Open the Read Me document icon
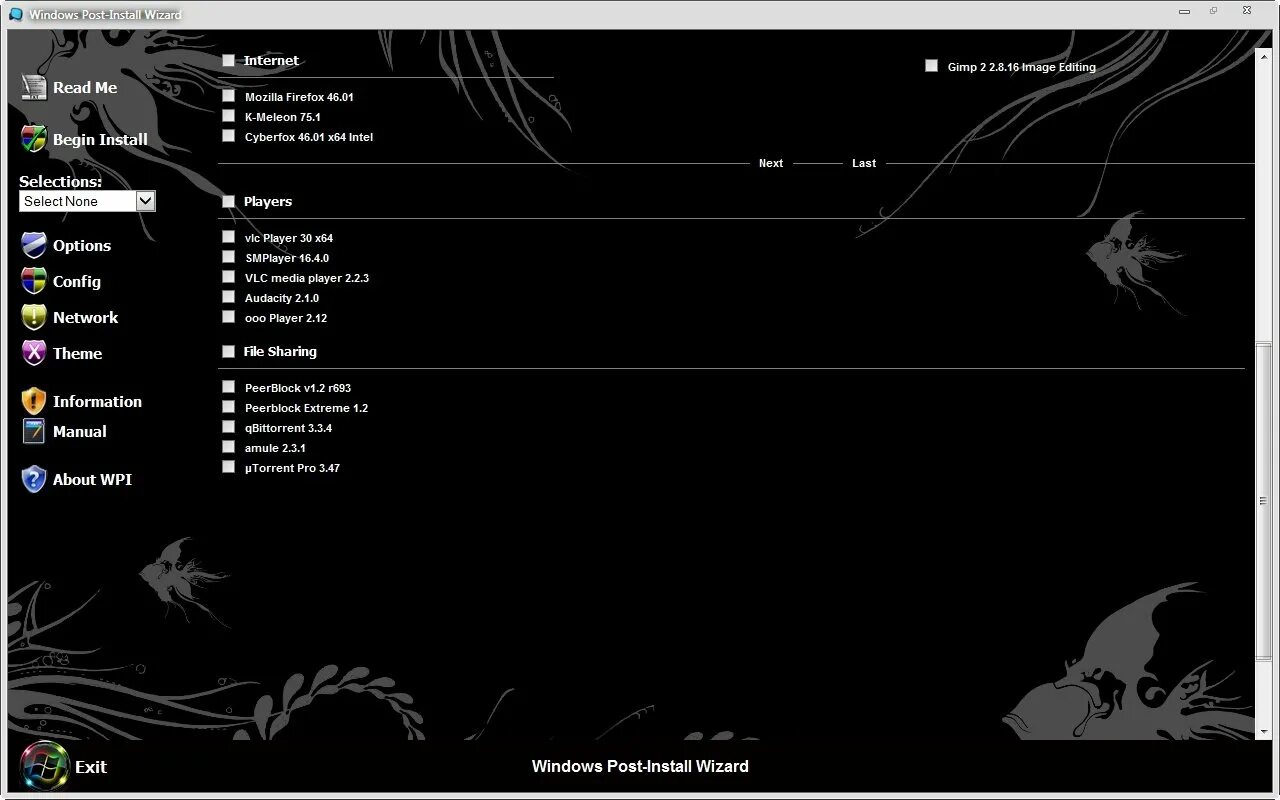 pyautogui.click(x=34, y=88)
